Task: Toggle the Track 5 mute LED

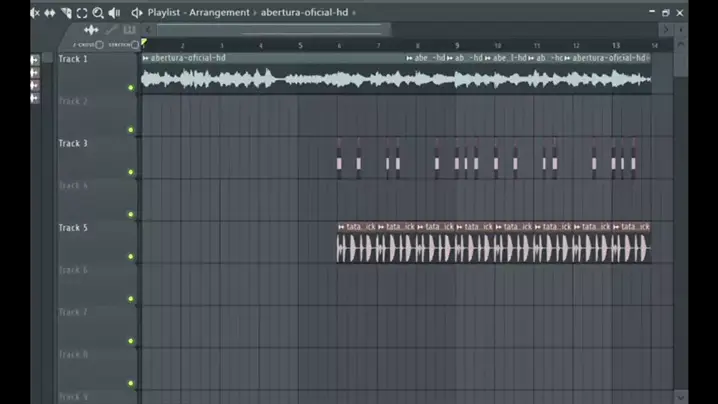Action: 131,257
